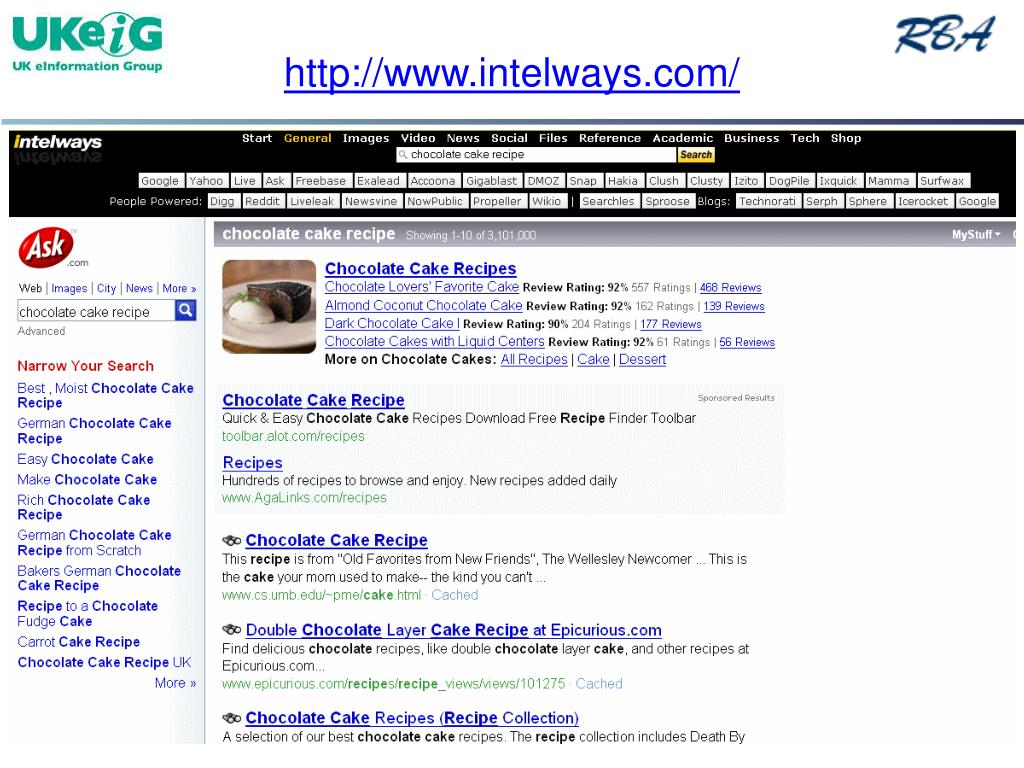
Task: Click the yellow Search button
Action: point(696,155)
